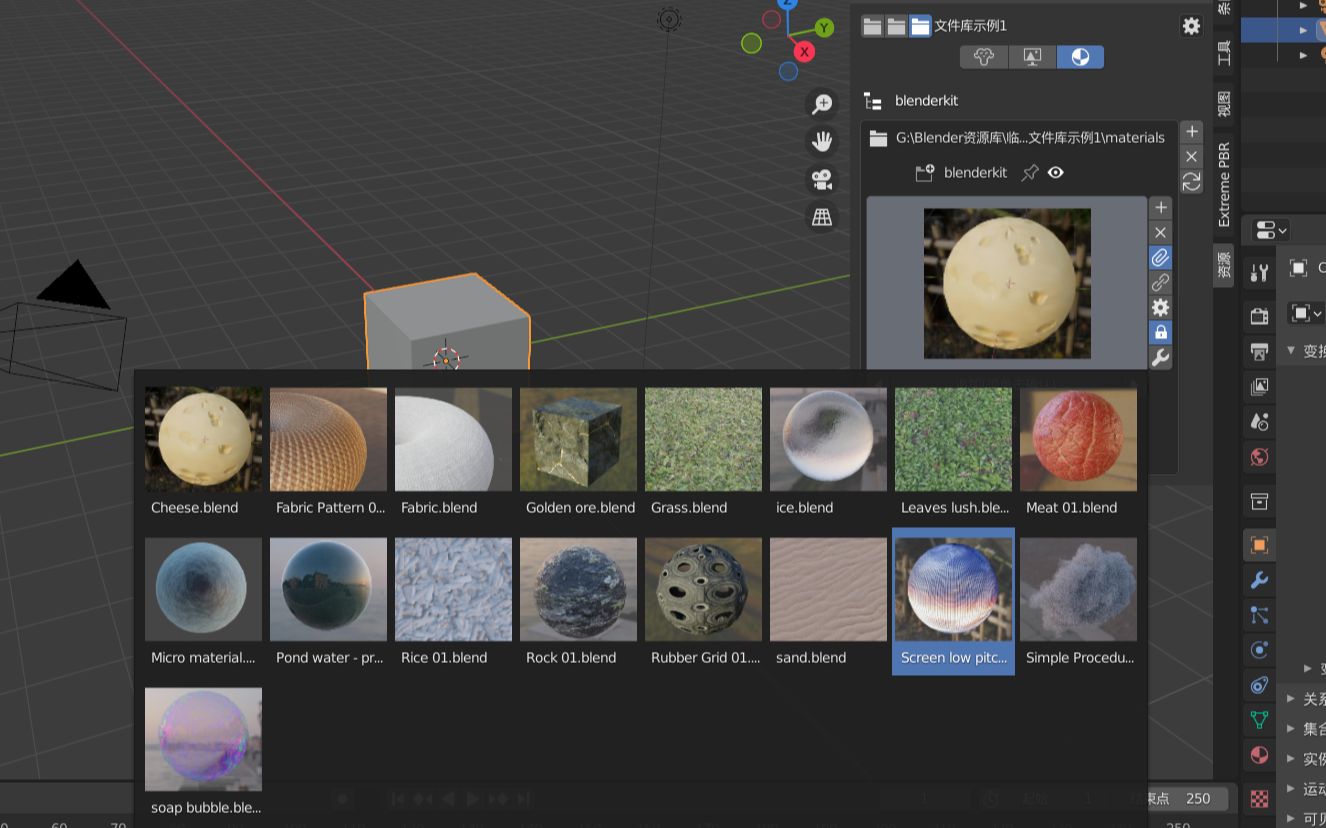This screenshot has height=828, width=1326.
Task: Toggle the eye icon beside blenderkit
Action: tap(1055, 173)
